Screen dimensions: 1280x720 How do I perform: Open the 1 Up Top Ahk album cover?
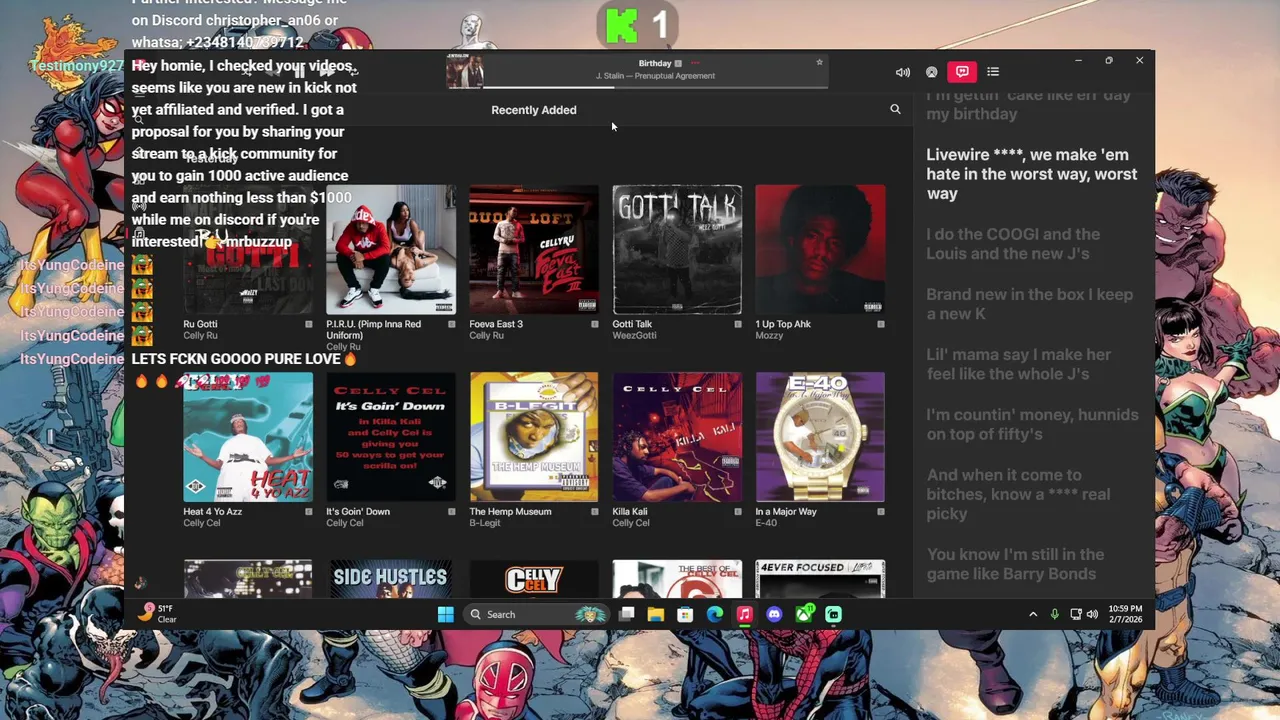[820, 250]
